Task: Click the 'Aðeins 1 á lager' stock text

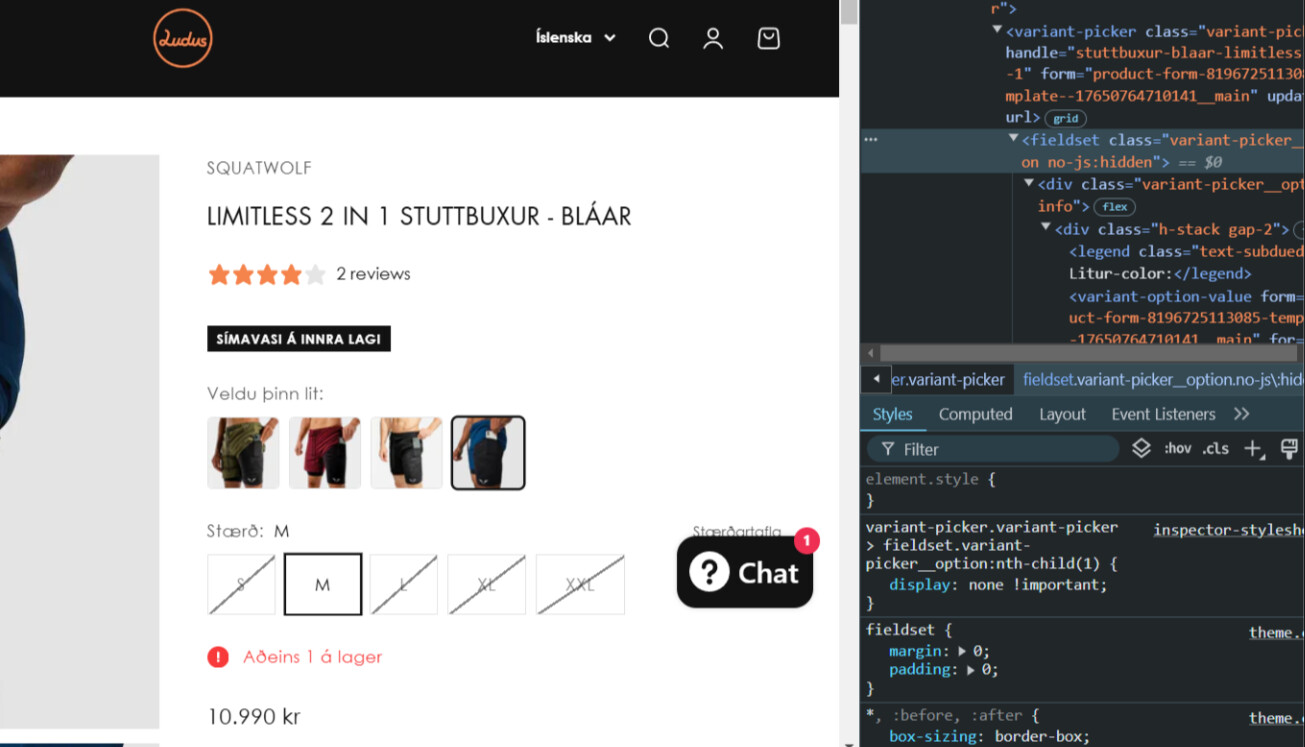Action: tap(313, 657)
